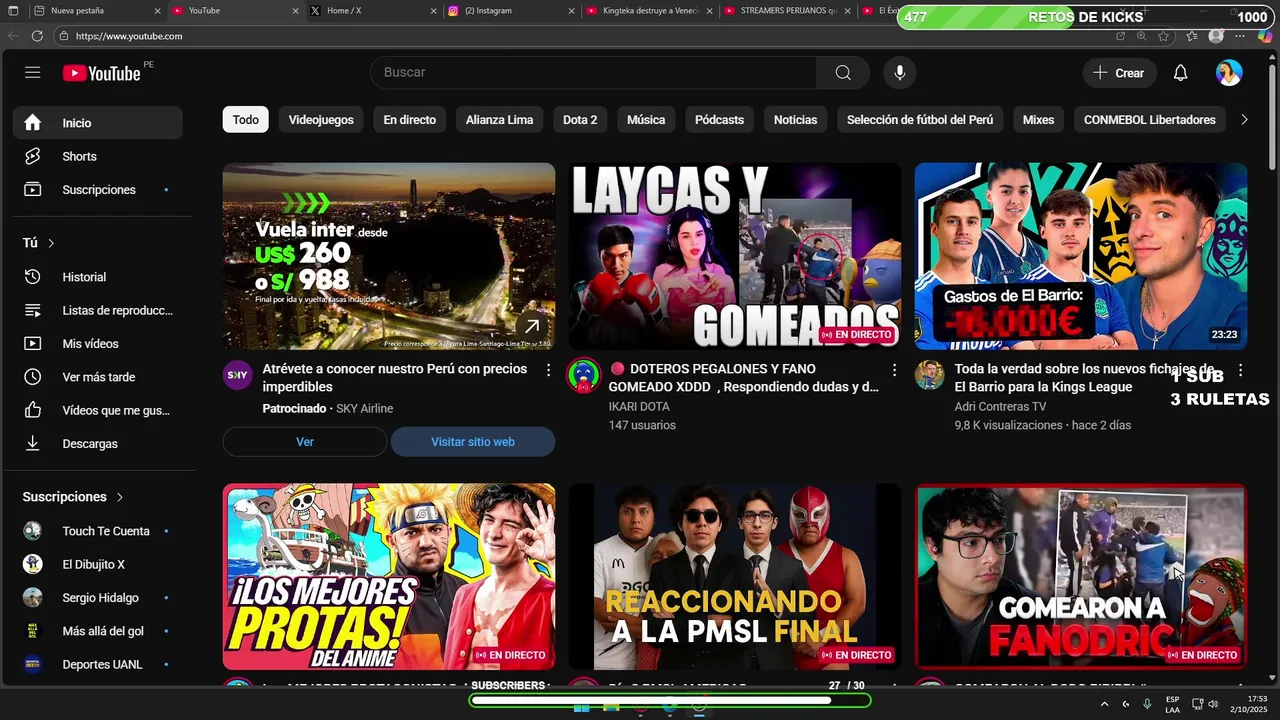Image resolution: width=1280 pixels, height=720 pixels.
Task: Select the Selección de fútbol del Perú chip
Action: pyautogui.click(x=920, y=120)
